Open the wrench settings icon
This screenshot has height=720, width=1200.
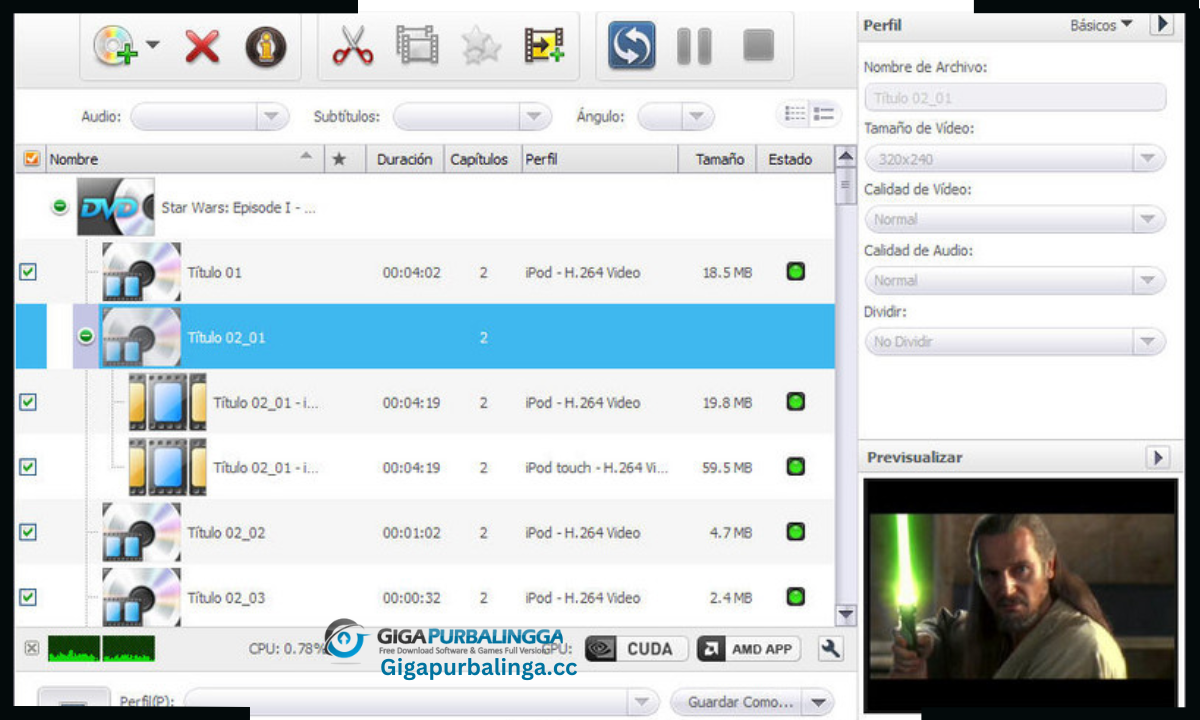click(x=830, y=649)
